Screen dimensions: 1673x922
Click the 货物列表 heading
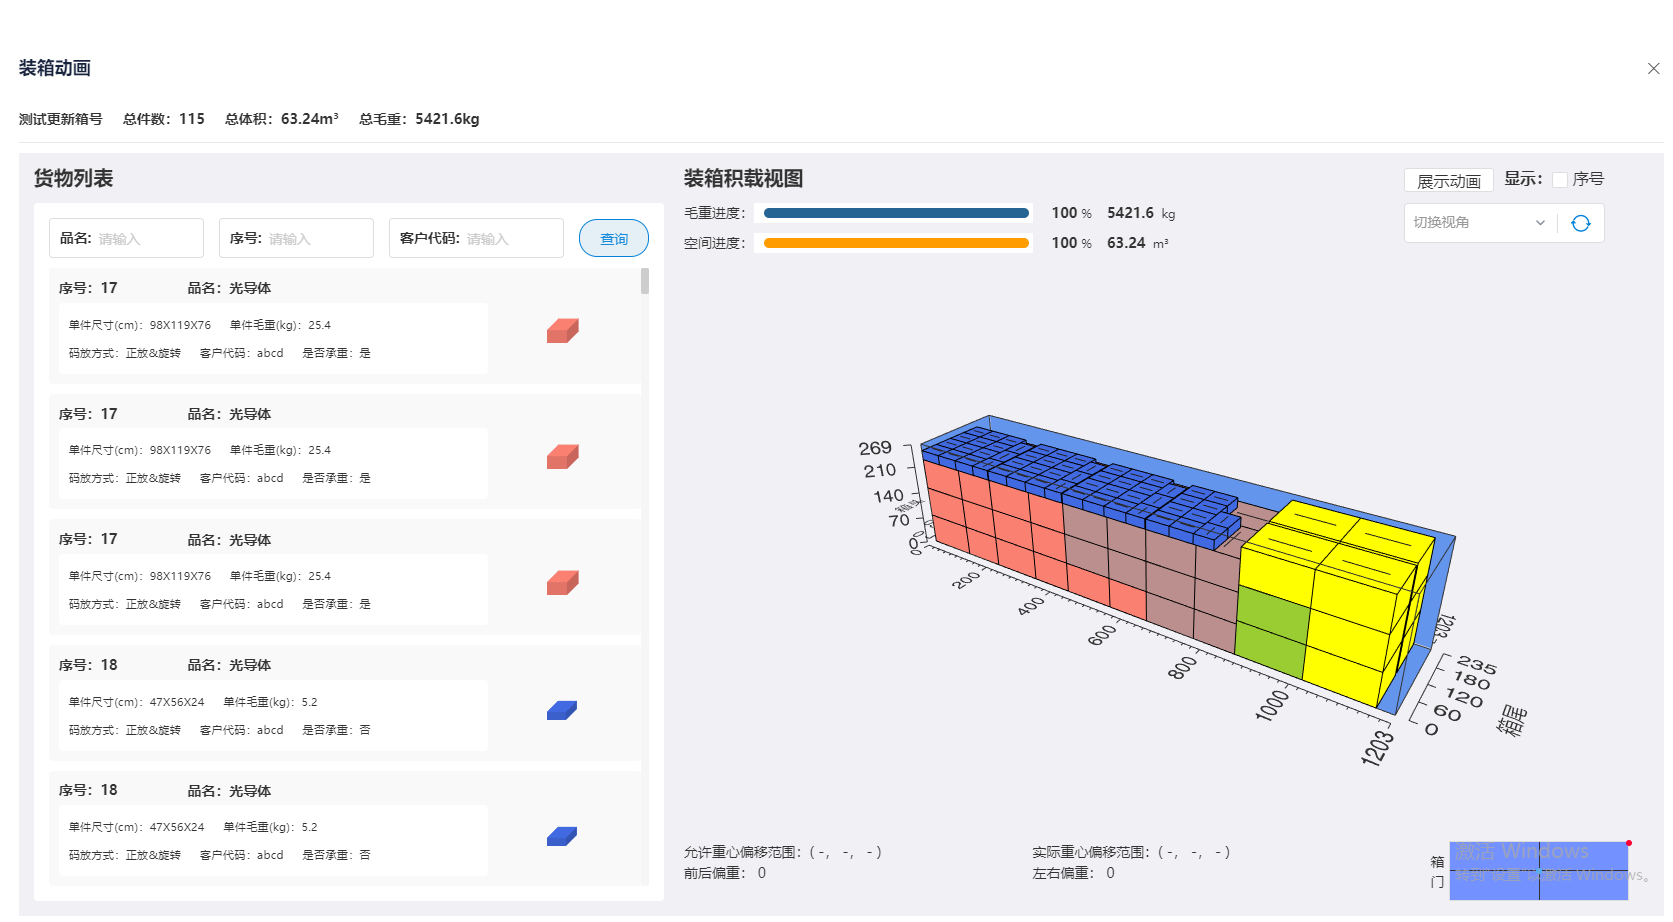(73, 178)
